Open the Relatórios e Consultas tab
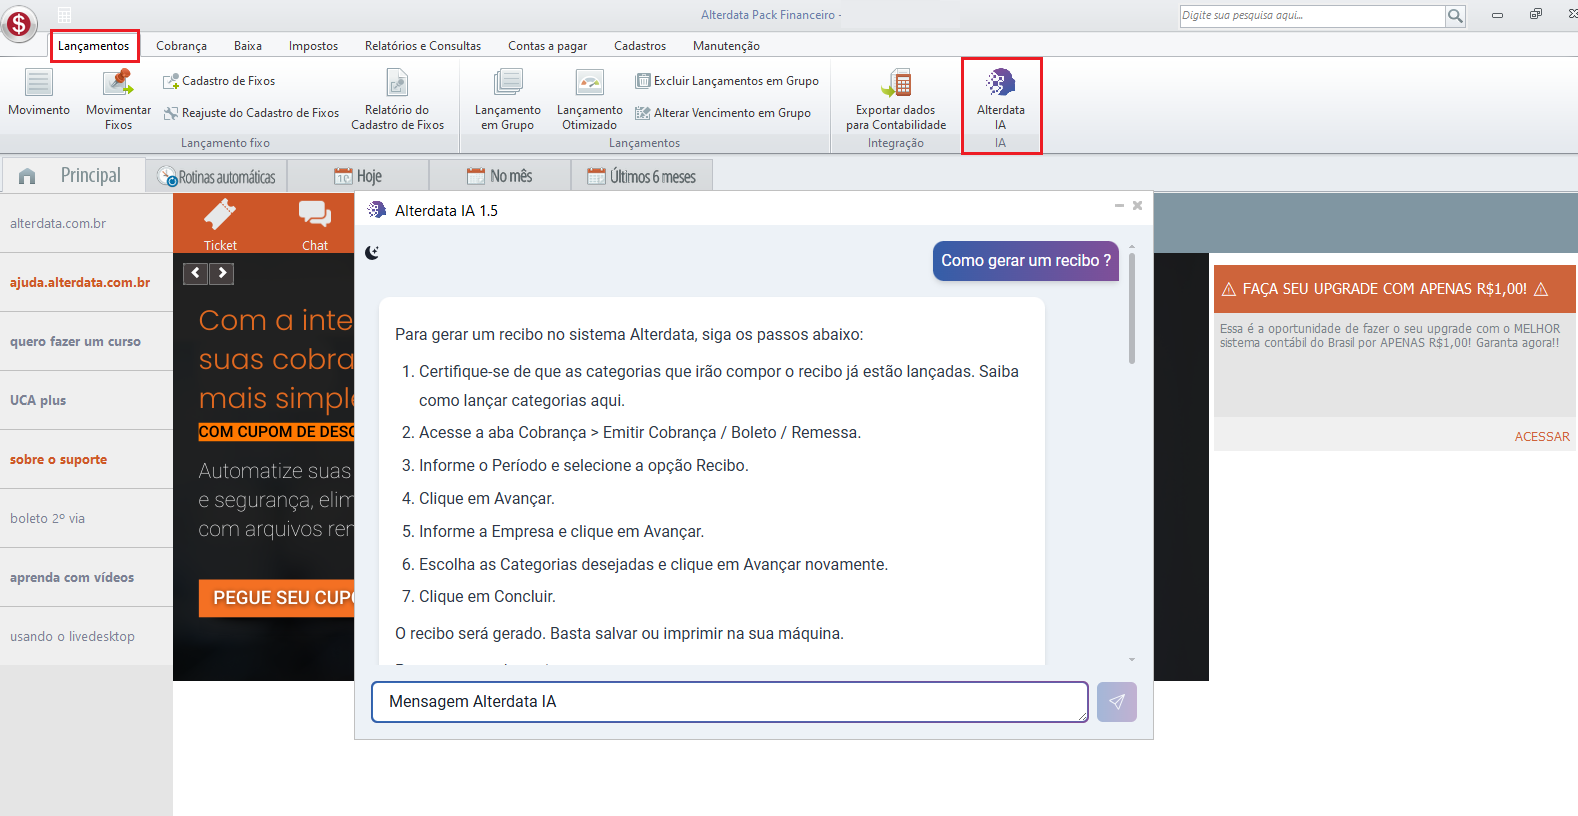The height and width of the screenshot is (816, 1578). pos(423,46)
